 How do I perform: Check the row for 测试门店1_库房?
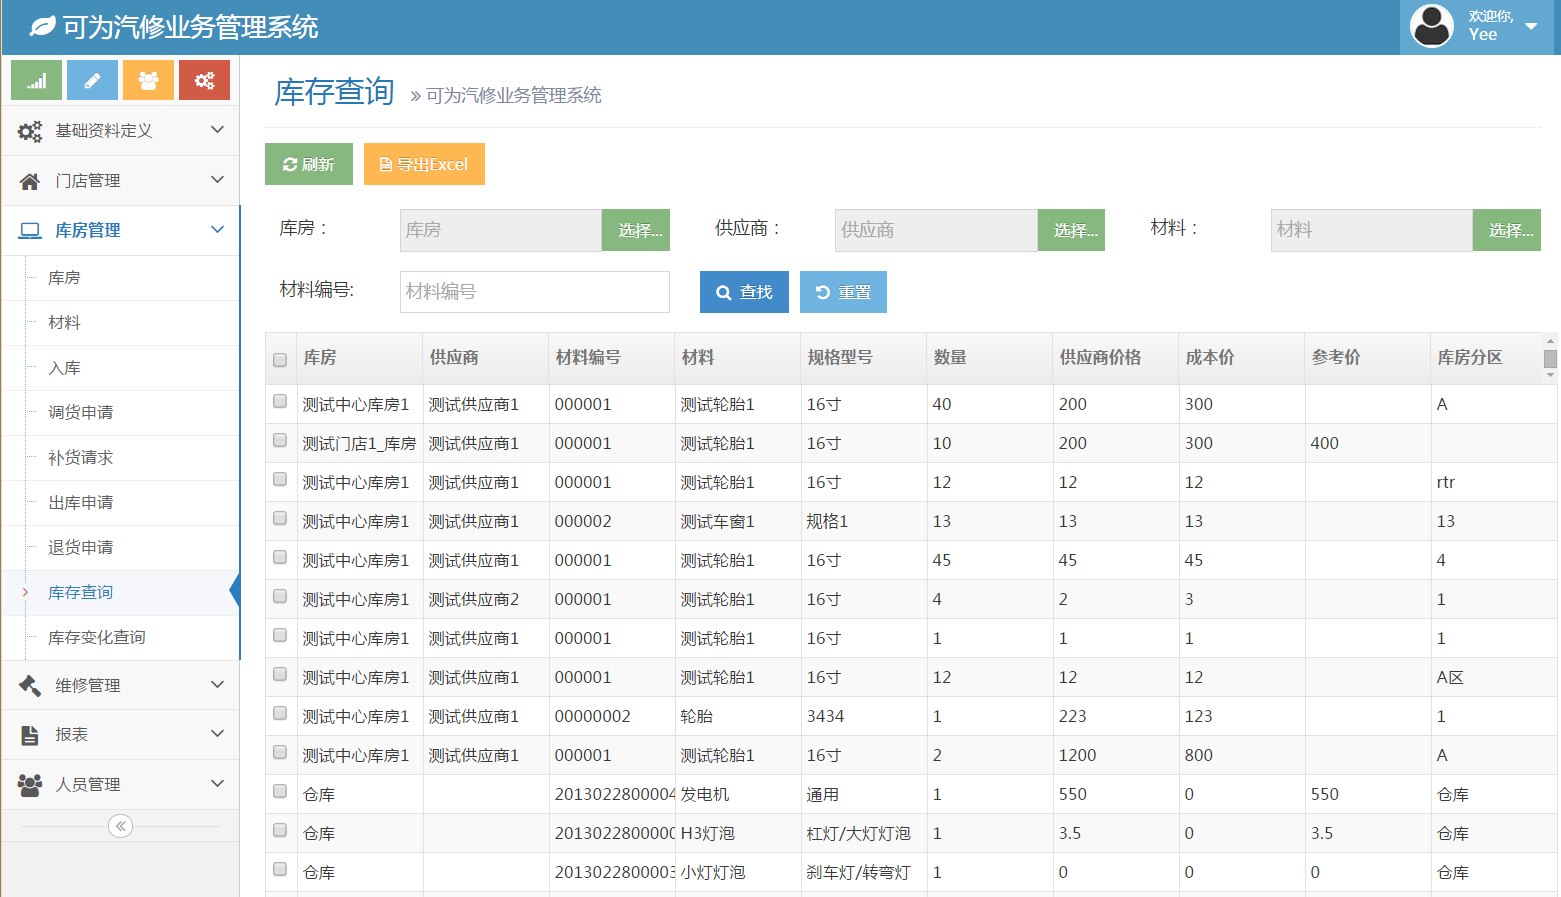(x=280, y=441)
